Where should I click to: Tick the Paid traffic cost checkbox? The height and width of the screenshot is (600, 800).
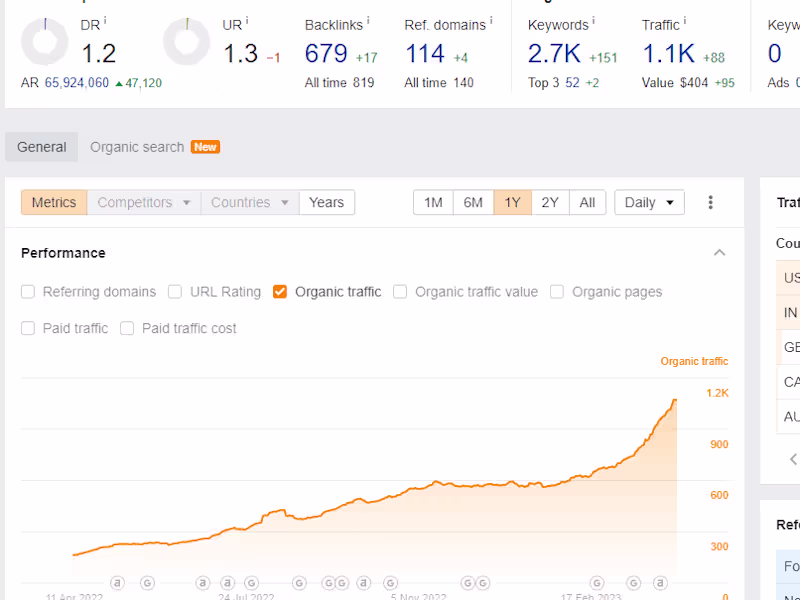pos(127,328)
